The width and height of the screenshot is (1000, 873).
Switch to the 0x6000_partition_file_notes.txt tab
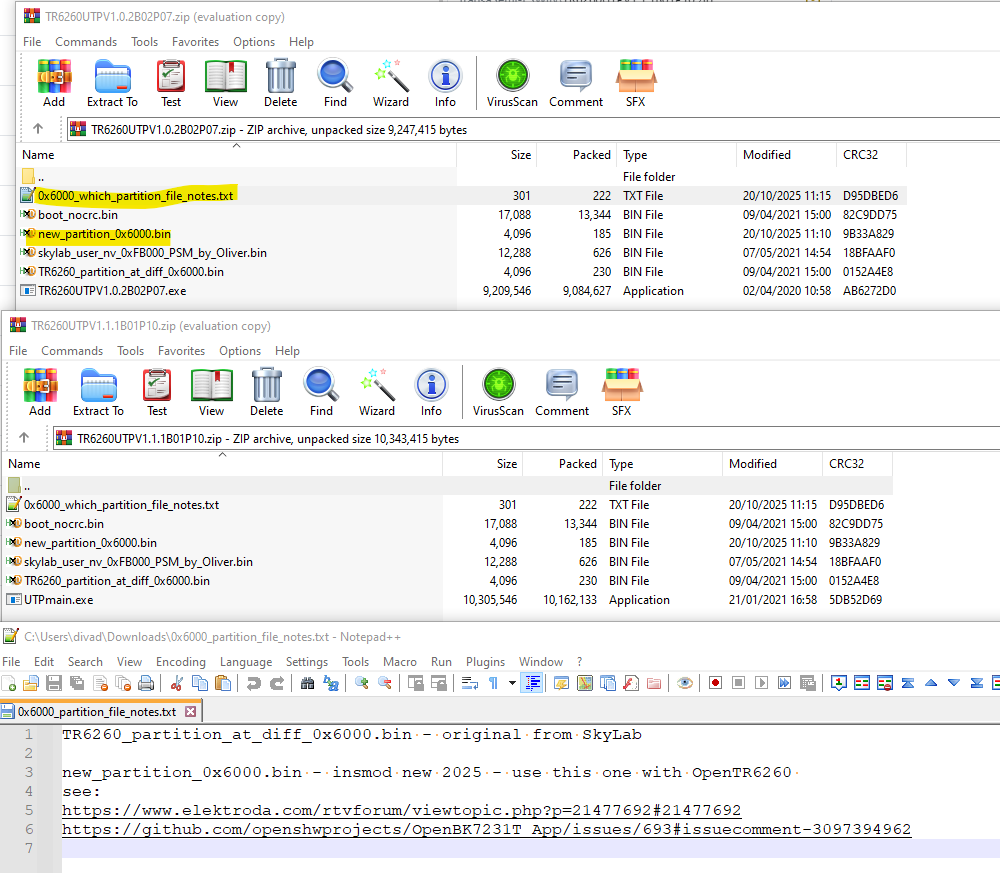point(98,712)
